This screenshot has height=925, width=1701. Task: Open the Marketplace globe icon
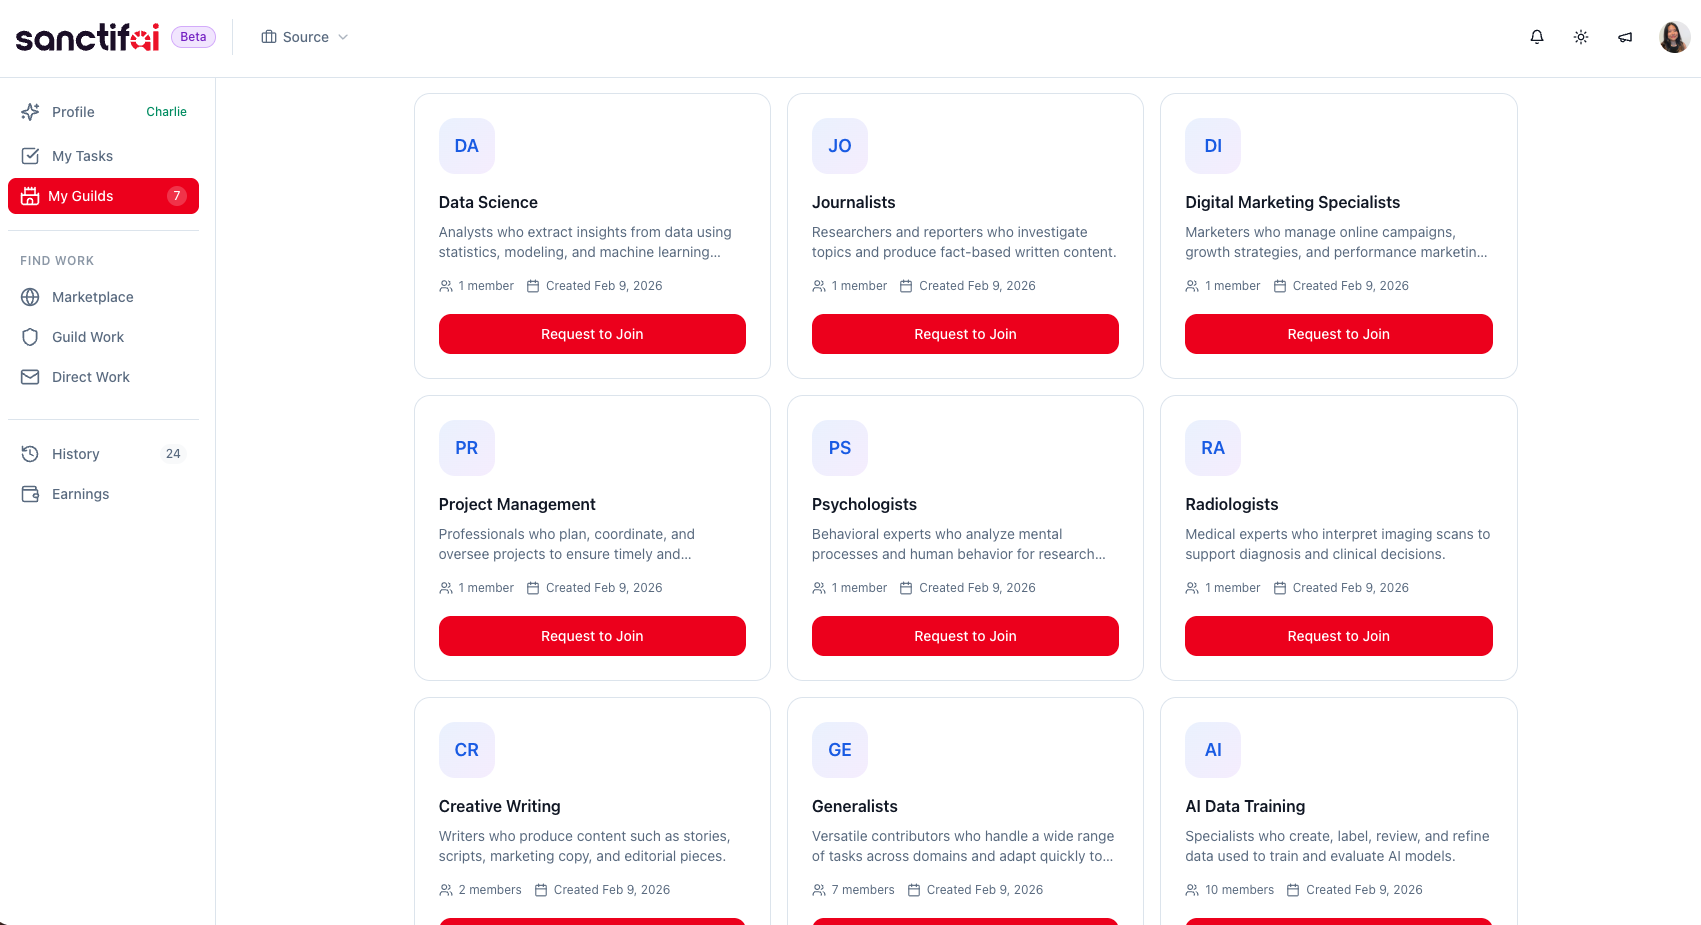pyautogui.click(x=30, y=297)
